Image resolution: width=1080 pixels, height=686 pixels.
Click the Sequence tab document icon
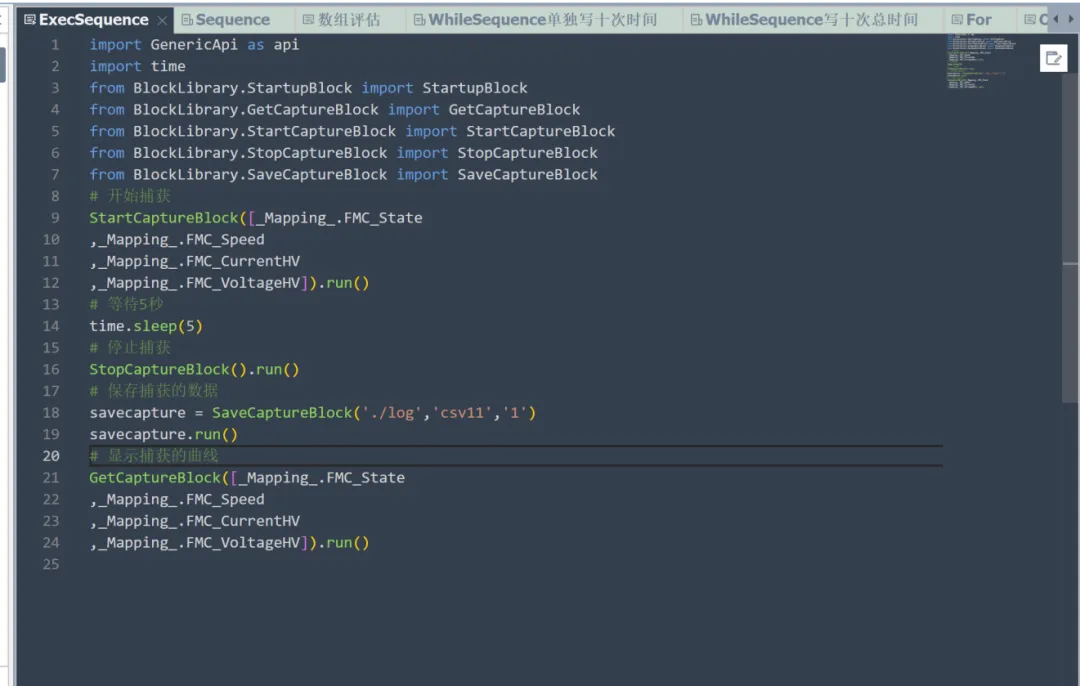(187, 20)
